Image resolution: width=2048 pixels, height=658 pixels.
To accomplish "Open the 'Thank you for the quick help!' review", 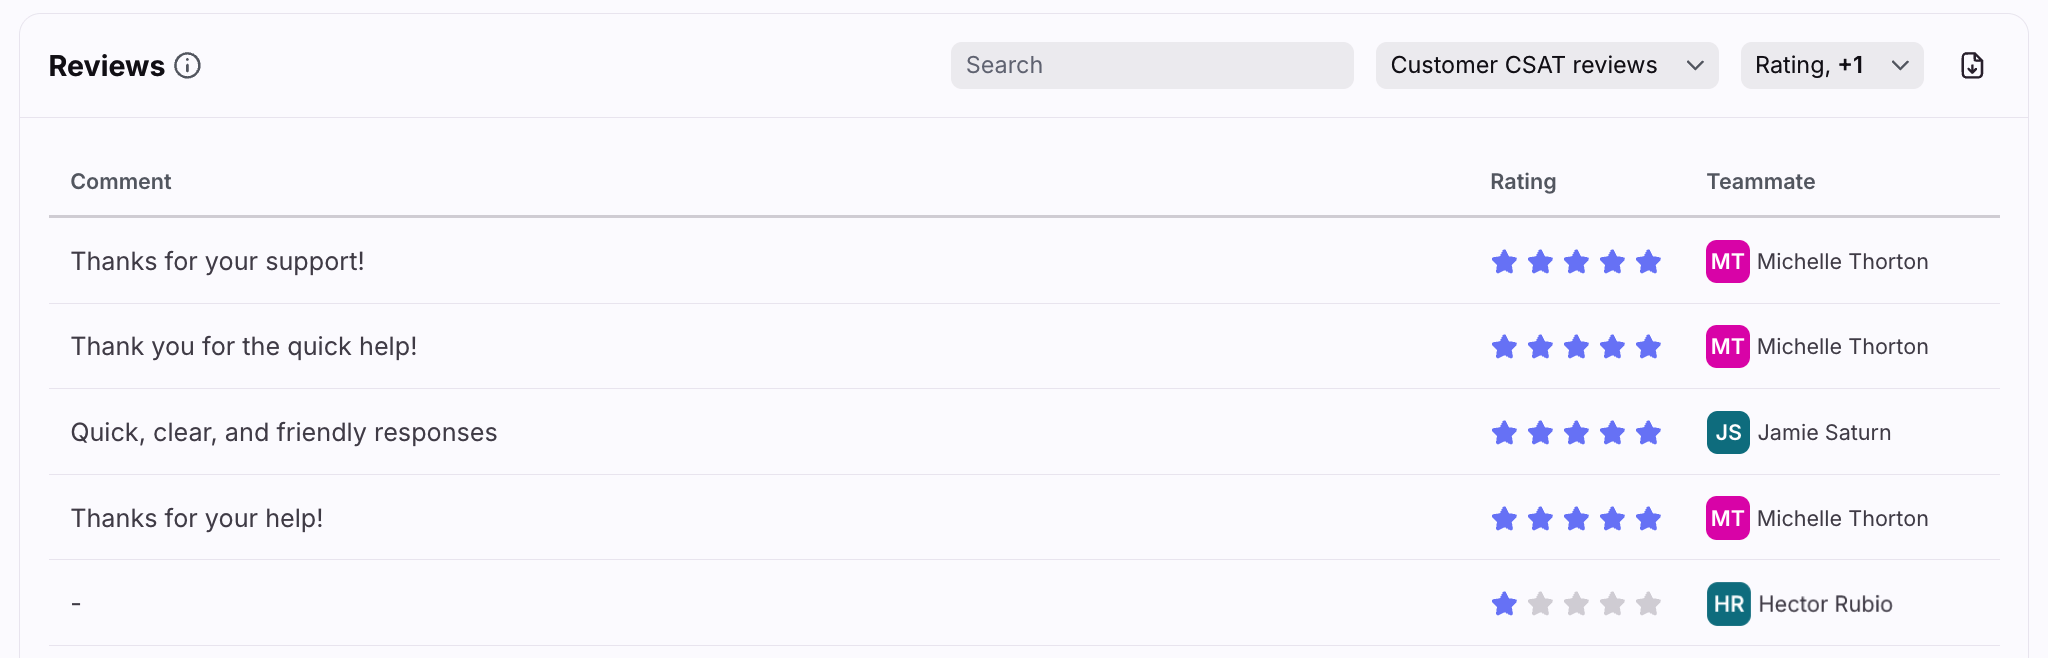I will [244, 347].
